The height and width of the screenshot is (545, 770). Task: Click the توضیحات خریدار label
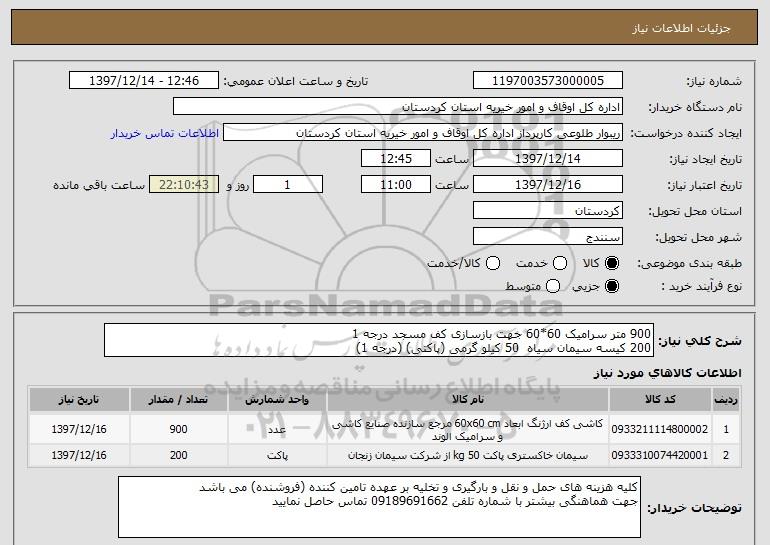coord(694,508)
